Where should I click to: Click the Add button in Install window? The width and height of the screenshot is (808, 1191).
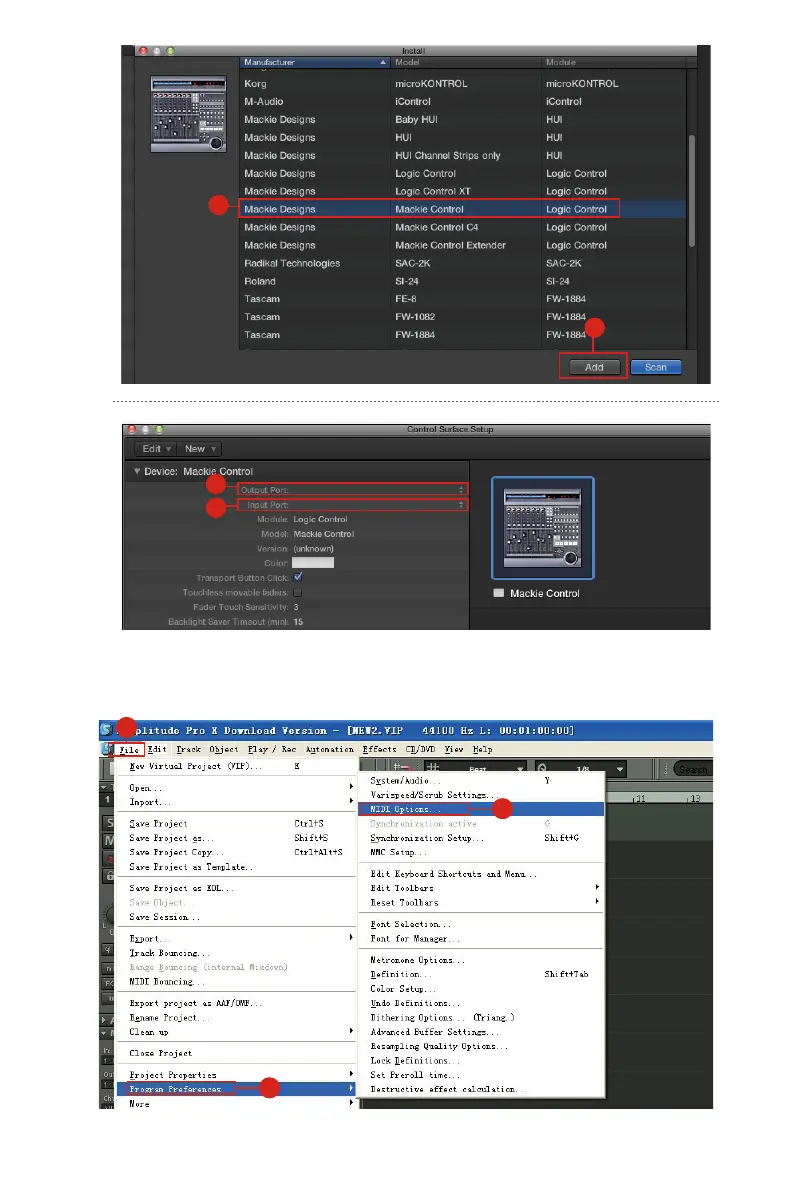pos(594,367)
